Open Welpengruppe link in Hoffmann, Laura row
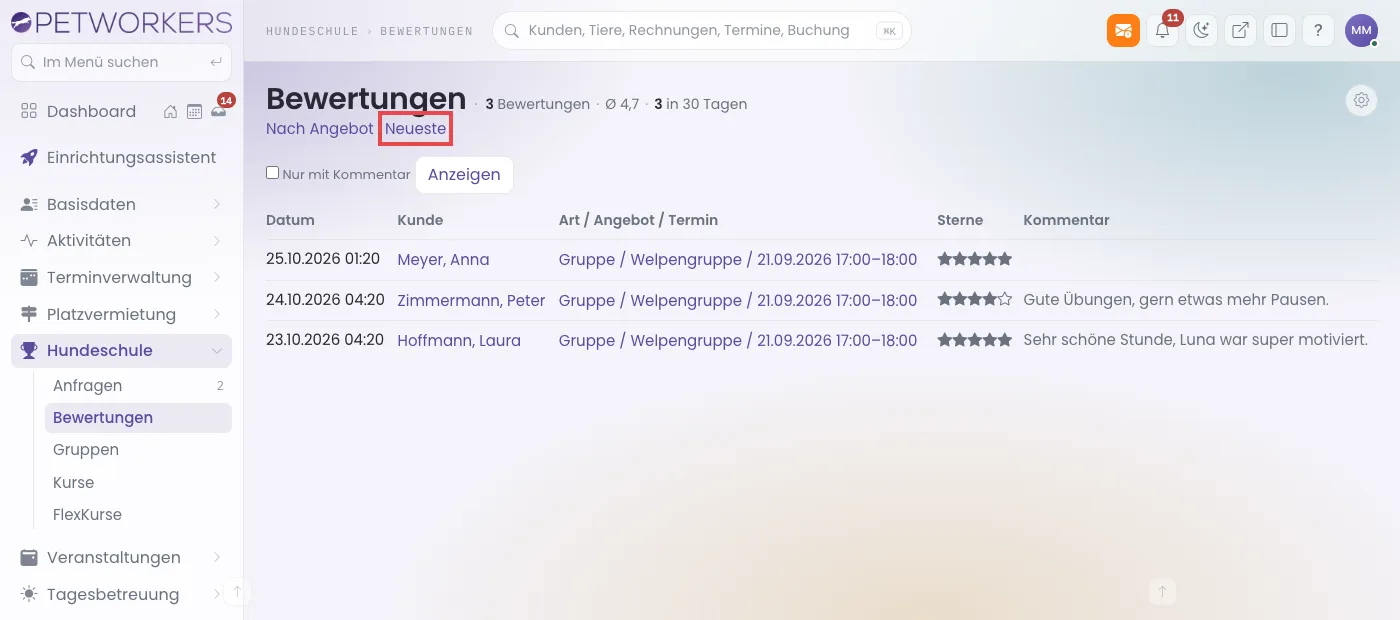Image resolution: width=1400 pixels, height=620 pixels. click(738, 340)
